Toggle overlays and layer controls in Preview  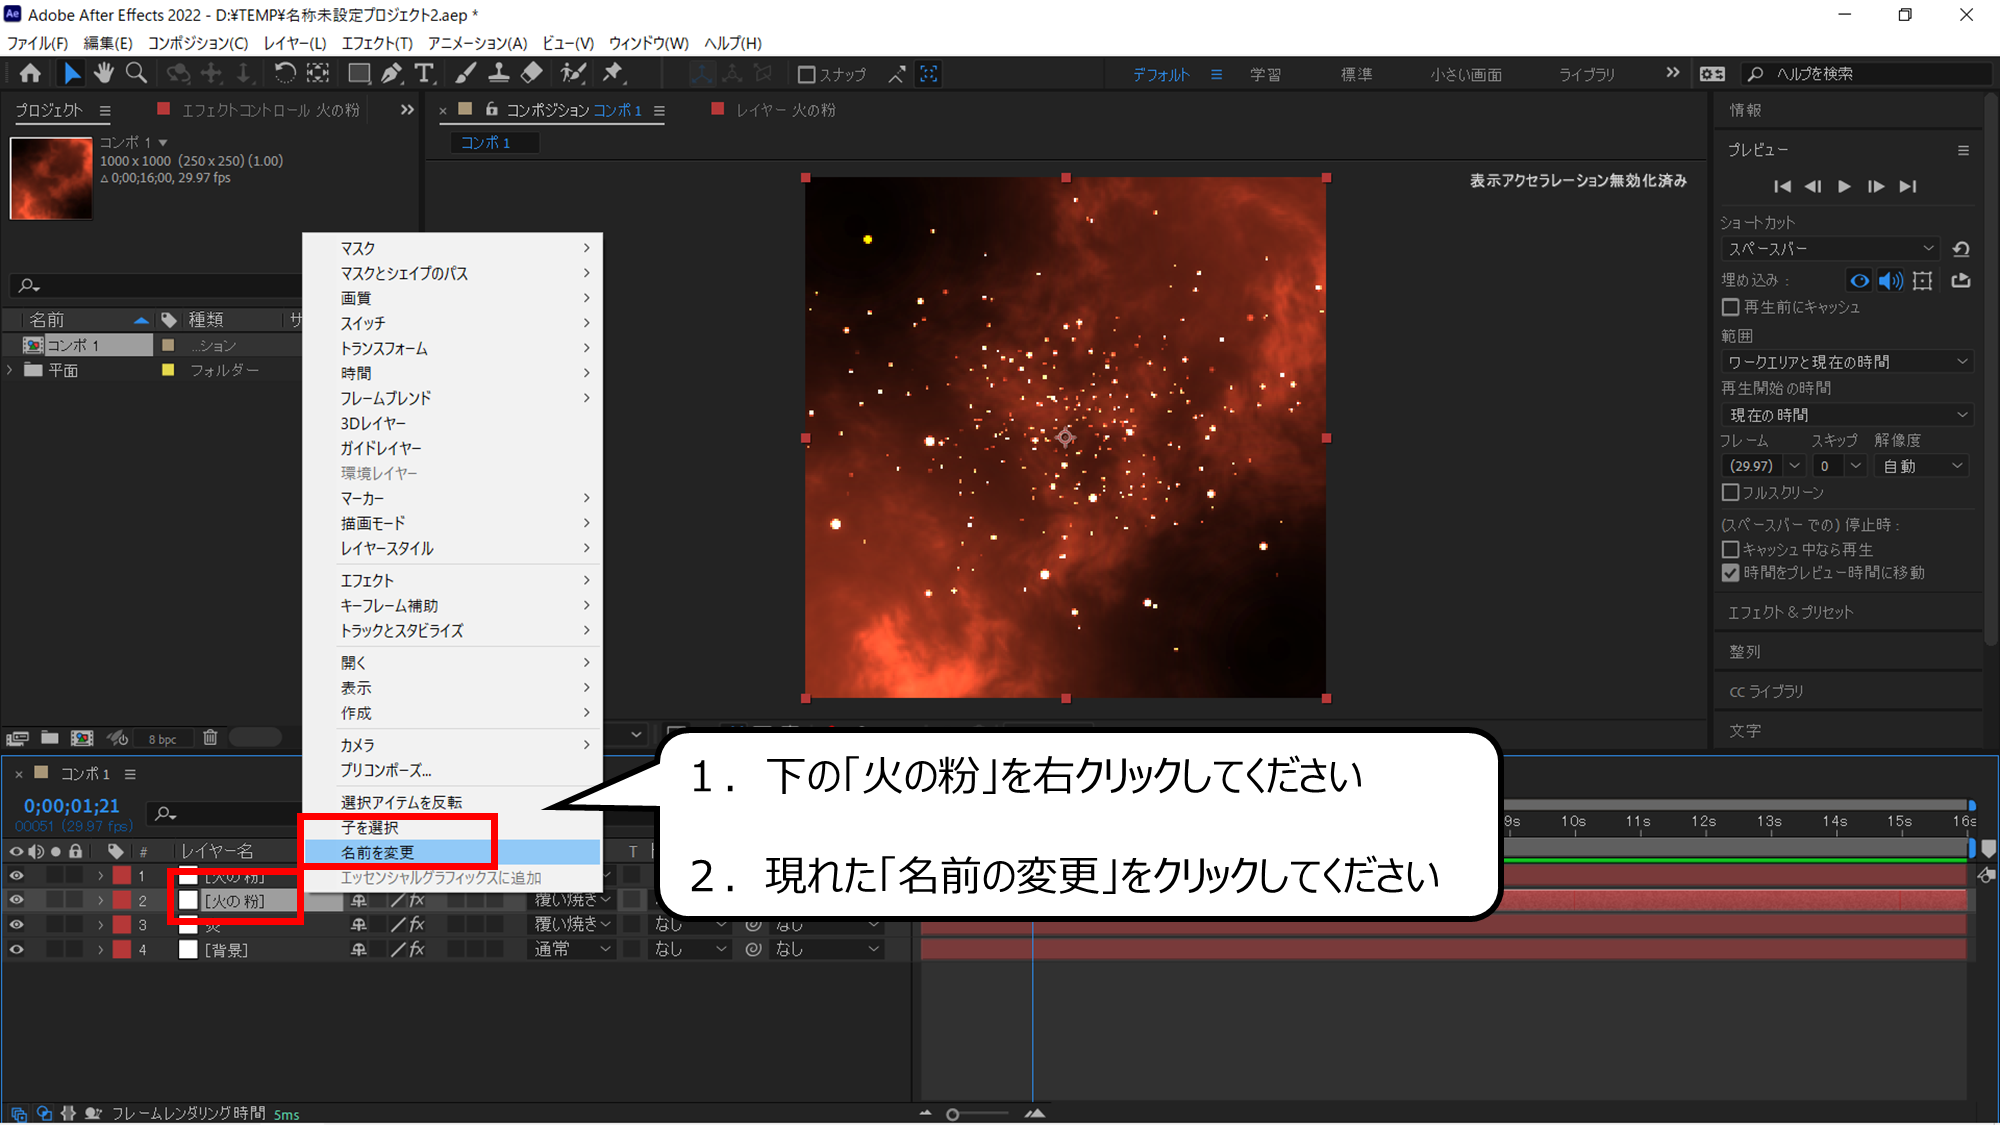point(1922,281)
